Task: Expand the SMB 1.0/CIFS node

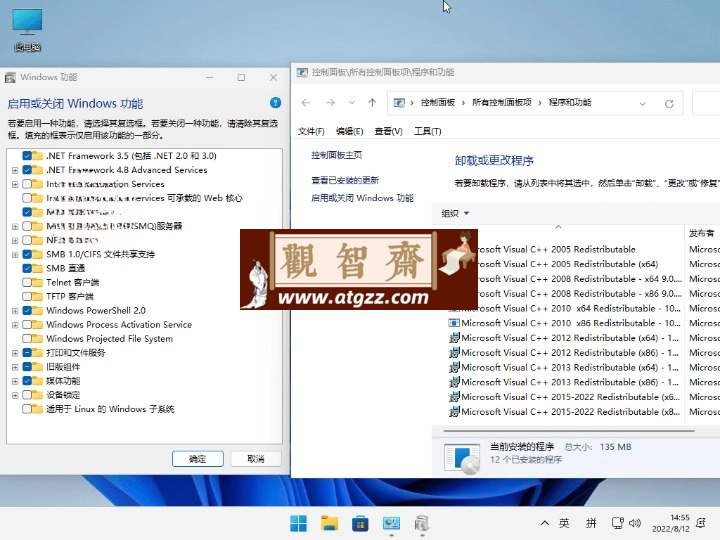Action: coord(15,255)
